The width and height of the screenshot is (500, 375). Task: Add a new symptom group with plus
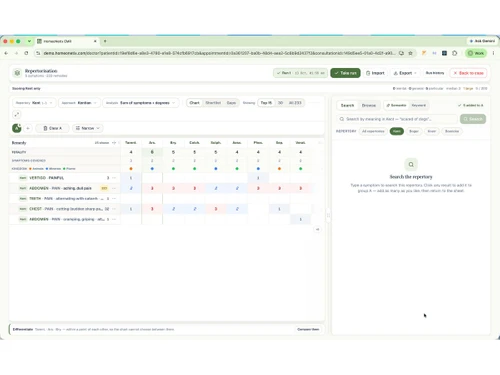[28, 128]
